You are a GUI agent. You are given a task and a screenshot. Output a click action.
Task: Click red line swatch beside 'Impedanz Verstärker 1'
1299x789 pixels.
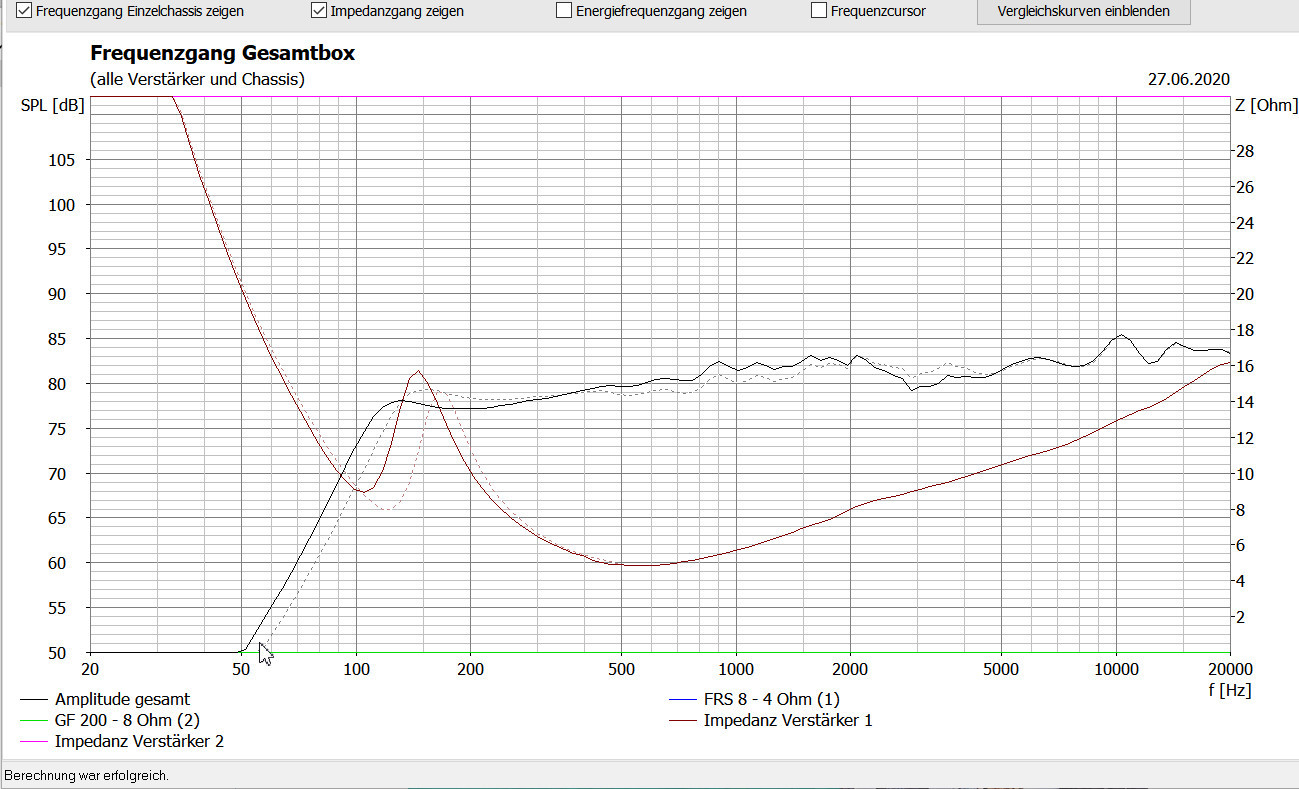tap(682, 720)
